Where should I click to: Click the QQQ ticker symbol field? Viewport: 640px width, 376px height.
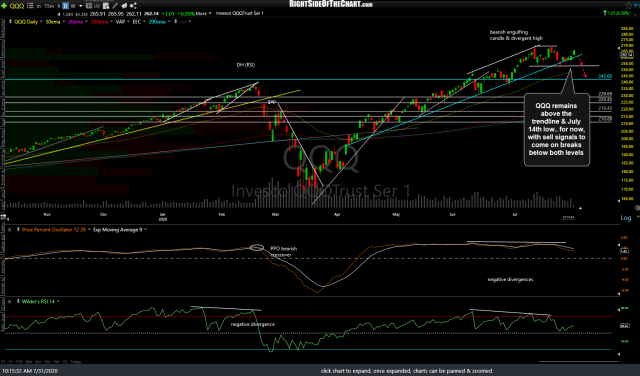[17, 6]
